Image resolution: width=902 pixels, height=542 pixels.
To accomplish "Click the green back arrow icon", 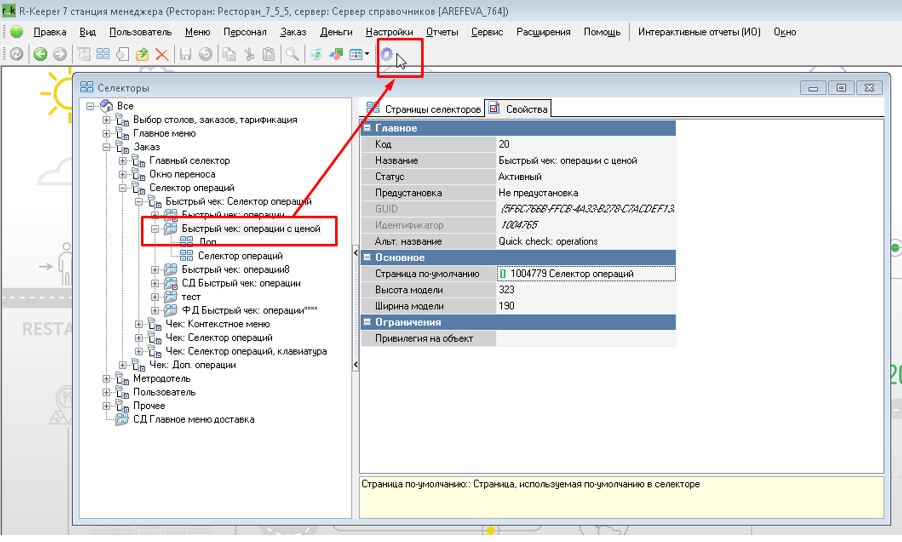I will click(x=41, y=54).
